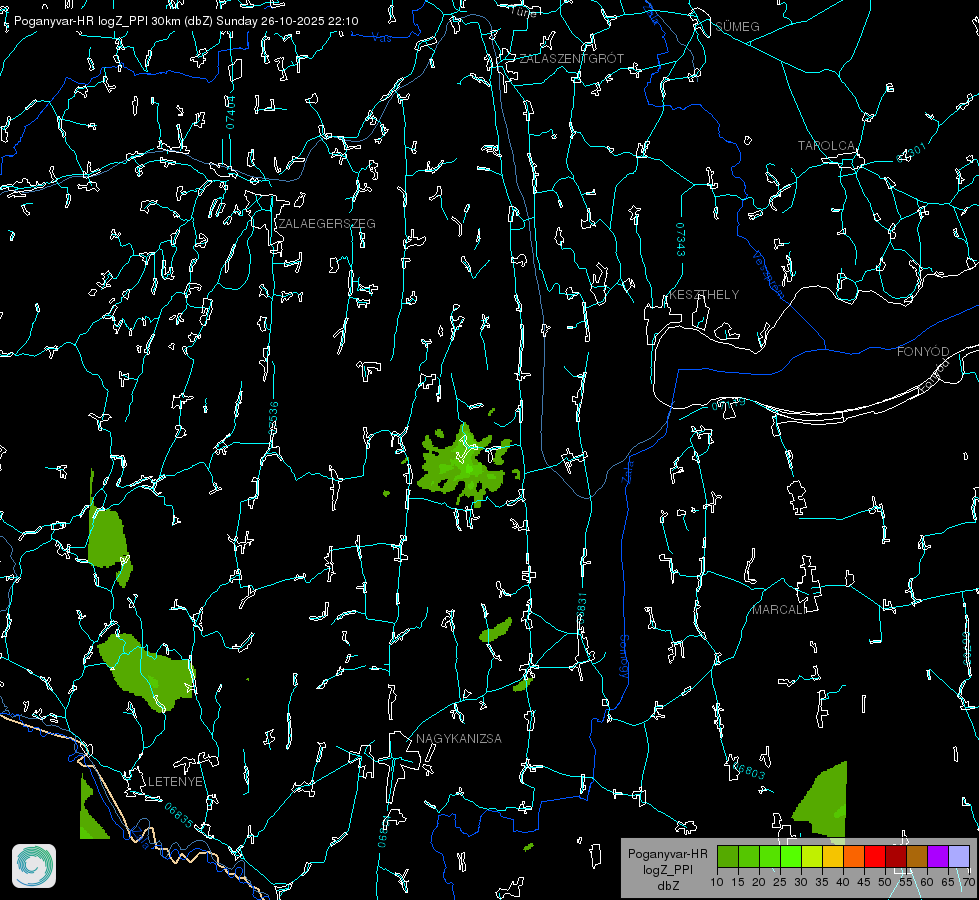Pick the 45–50 dBZ red legend swatch

point(875,856)
